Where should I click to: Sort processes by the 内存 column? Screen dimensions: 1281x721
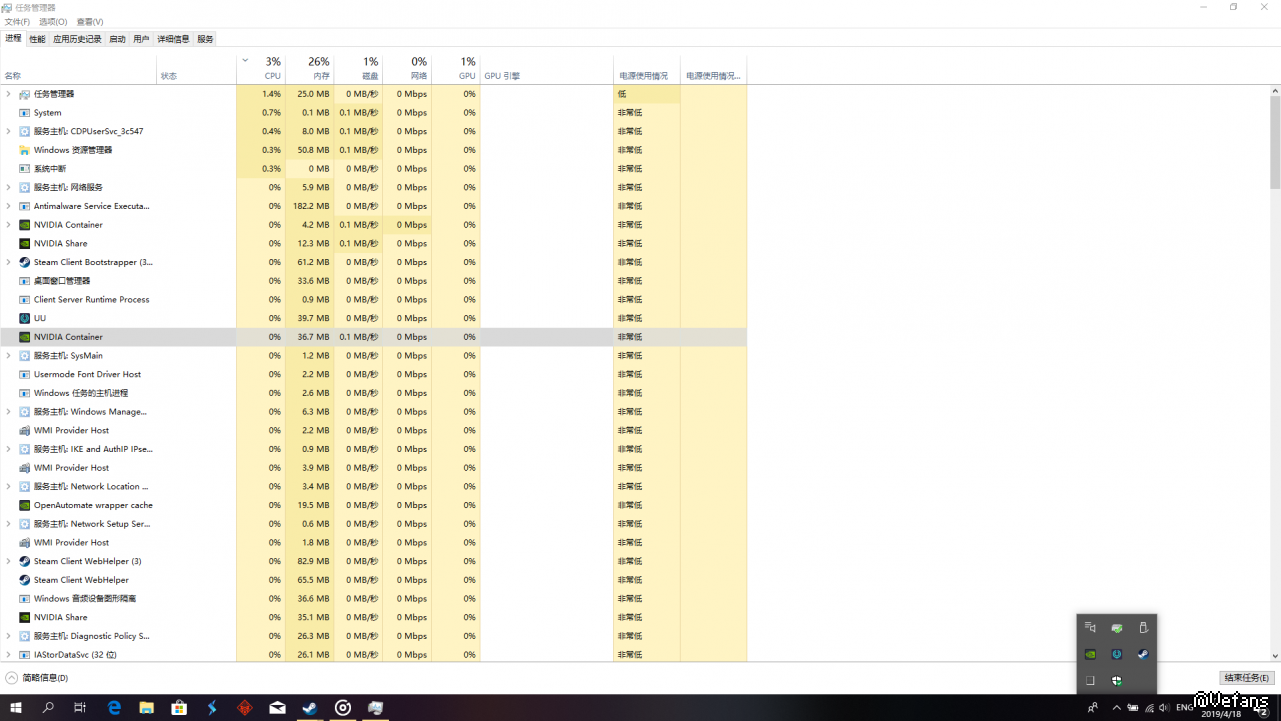tap(310, 69)
